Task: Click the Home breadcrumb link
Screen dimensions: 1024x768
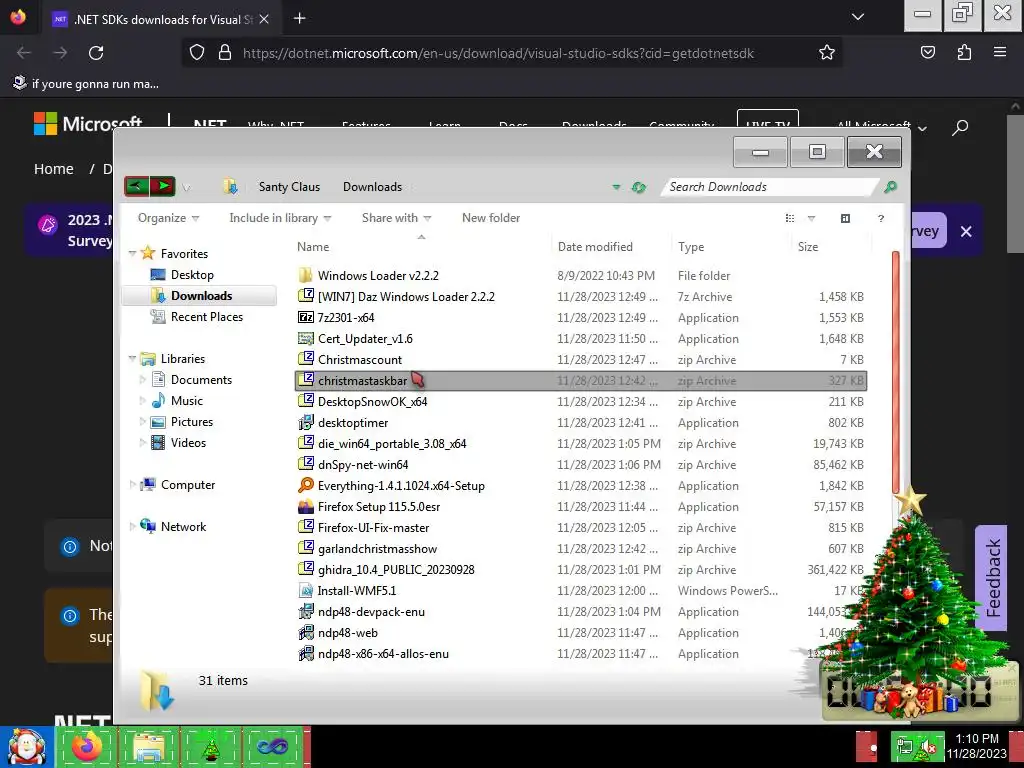Action: (x=54, y=169)
